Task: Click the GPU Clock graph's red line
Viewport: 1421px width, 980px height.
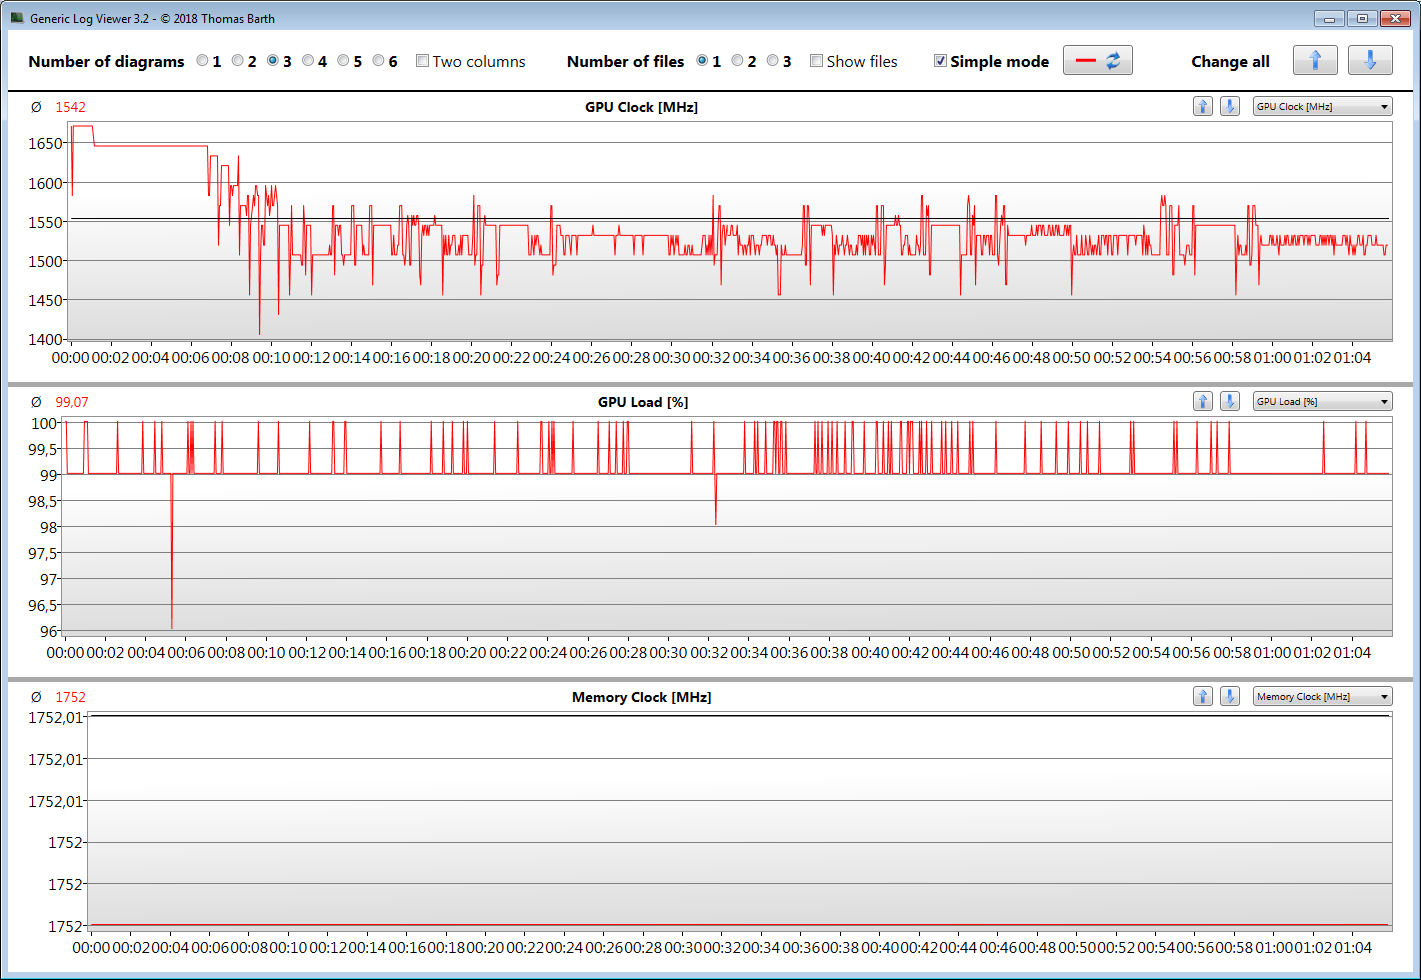Action: 150,146
